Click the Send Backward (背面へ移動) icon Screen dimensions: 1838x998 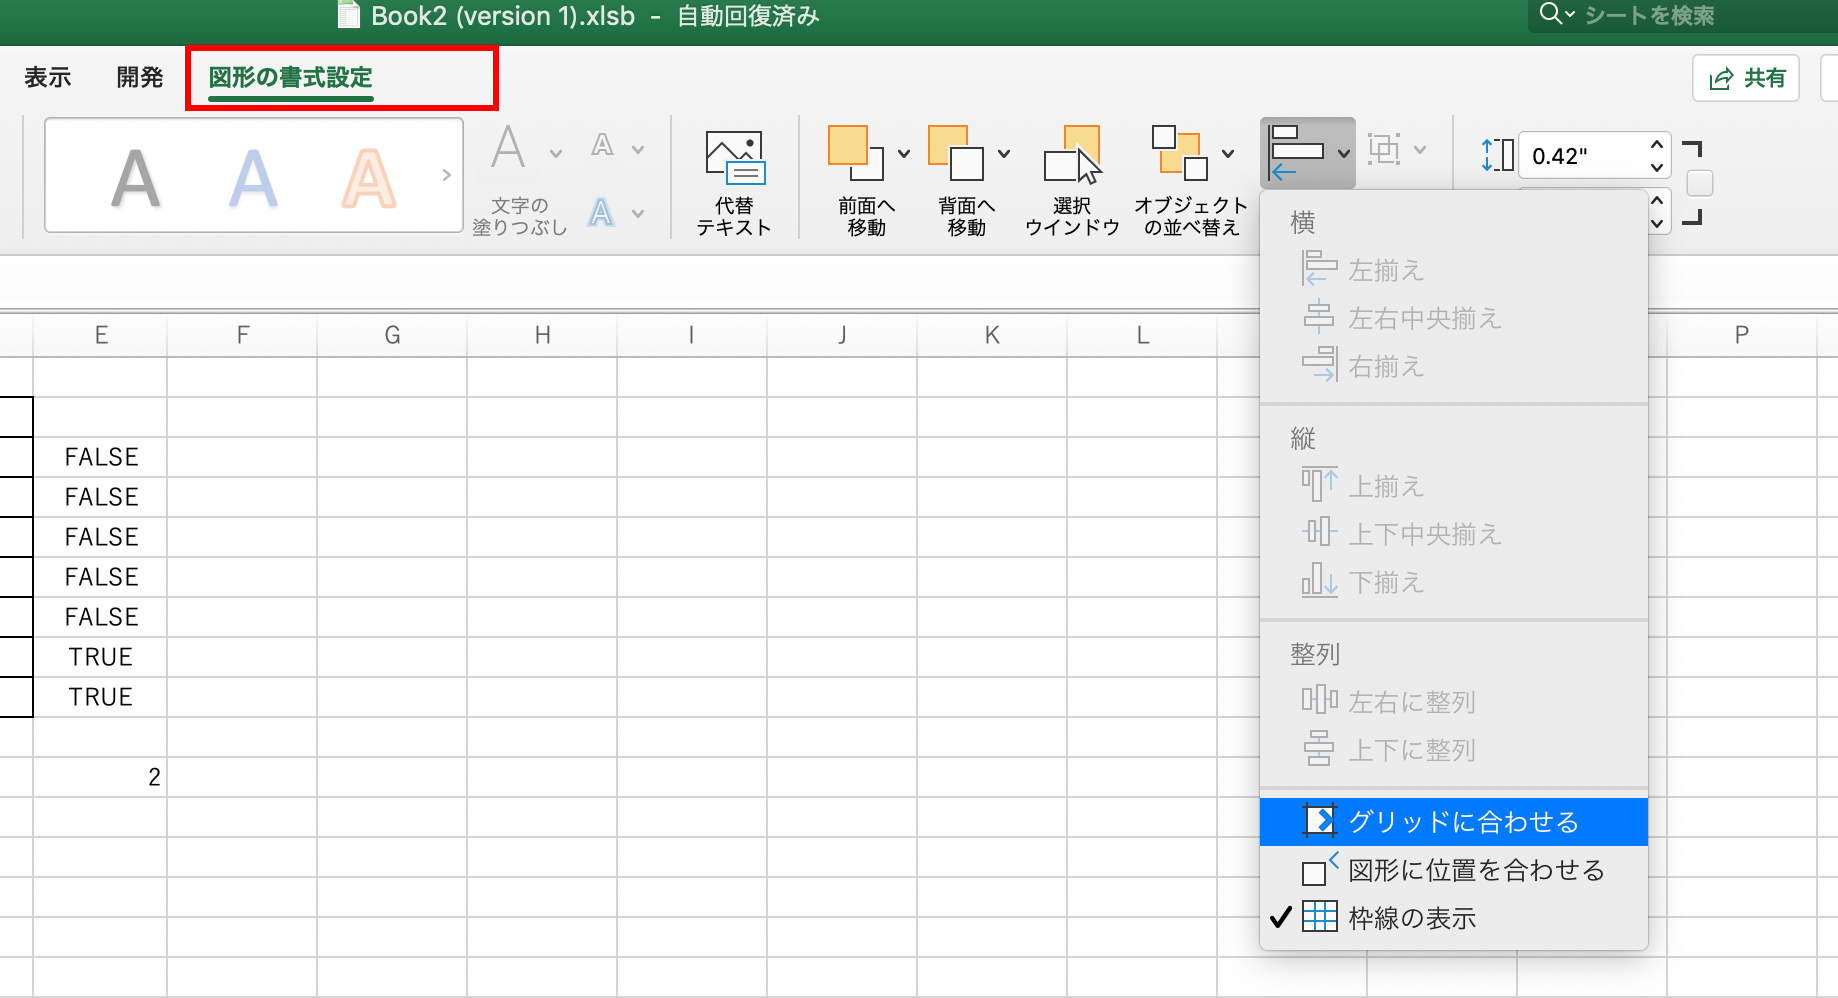956,152
